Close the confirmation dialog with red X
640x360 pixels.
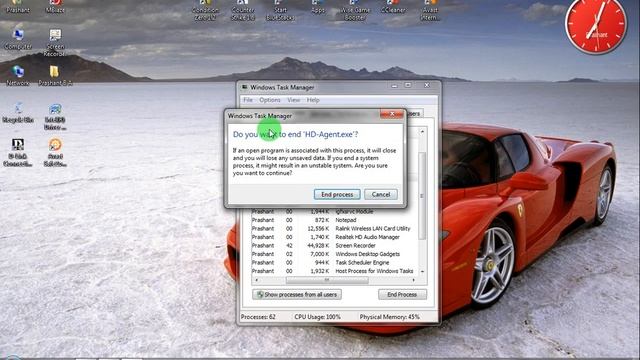[x=392, y=114]
